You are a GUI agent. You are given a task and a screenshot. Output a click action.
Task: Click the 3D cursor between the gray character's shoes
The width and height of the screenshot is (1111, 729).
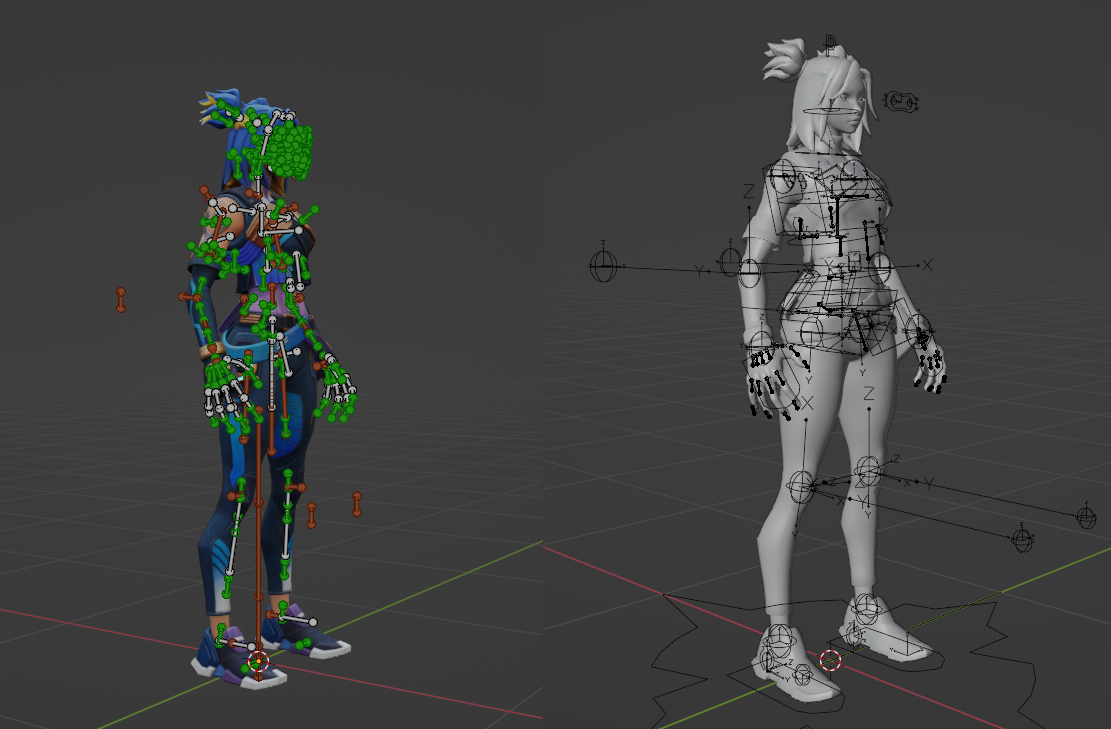tap(830, 661)
